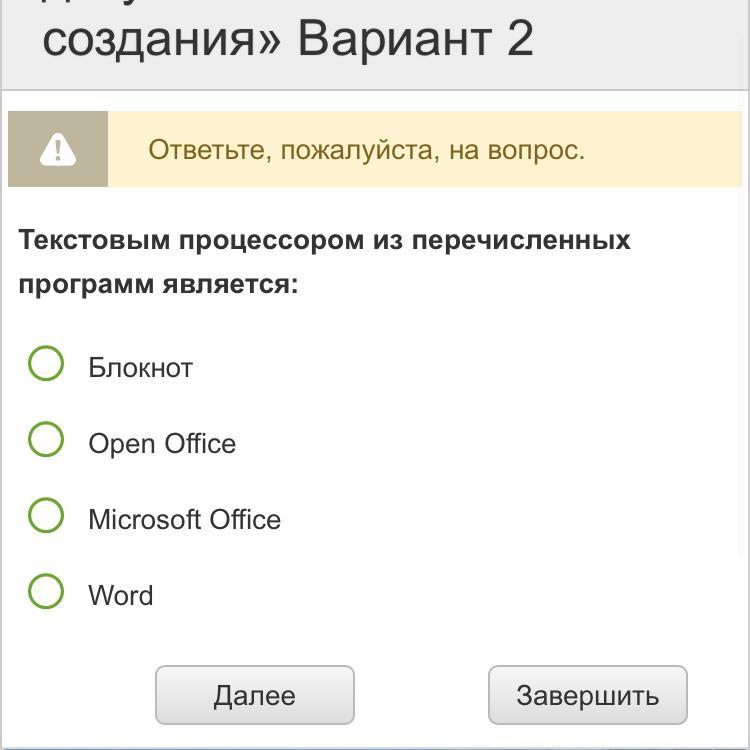The image size is (750, 750).
Task: Click the word "перечисленных" in the question
Action: point(521,241)
